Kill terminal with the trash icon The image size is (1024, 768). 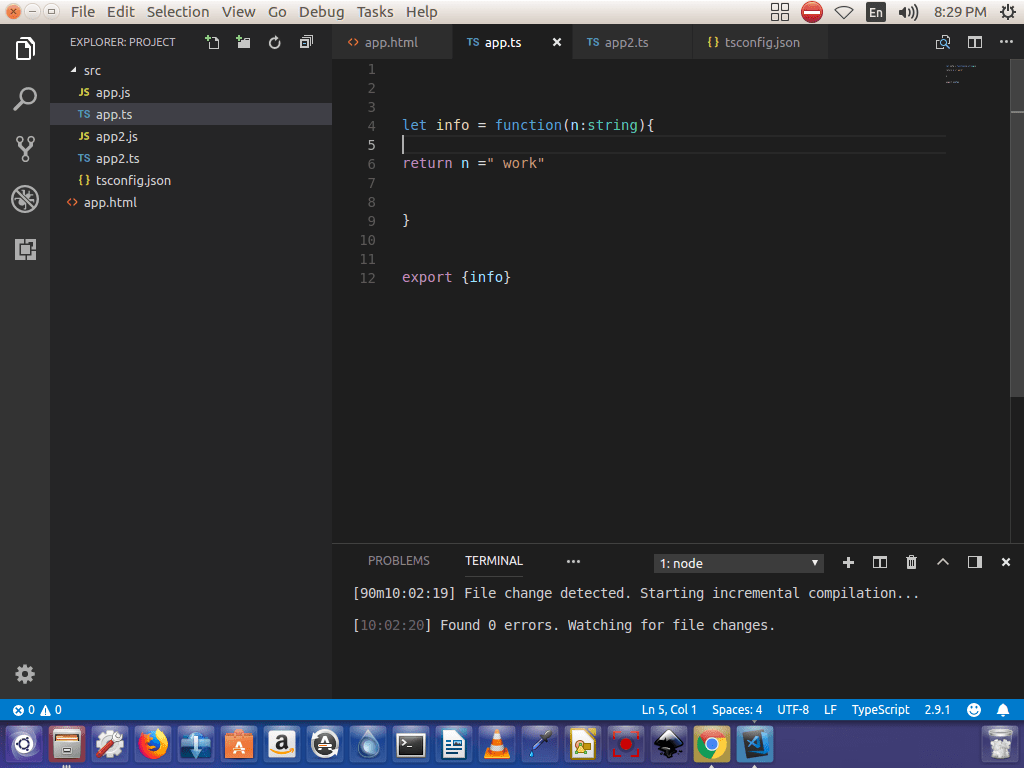click(x=911, y=562)
